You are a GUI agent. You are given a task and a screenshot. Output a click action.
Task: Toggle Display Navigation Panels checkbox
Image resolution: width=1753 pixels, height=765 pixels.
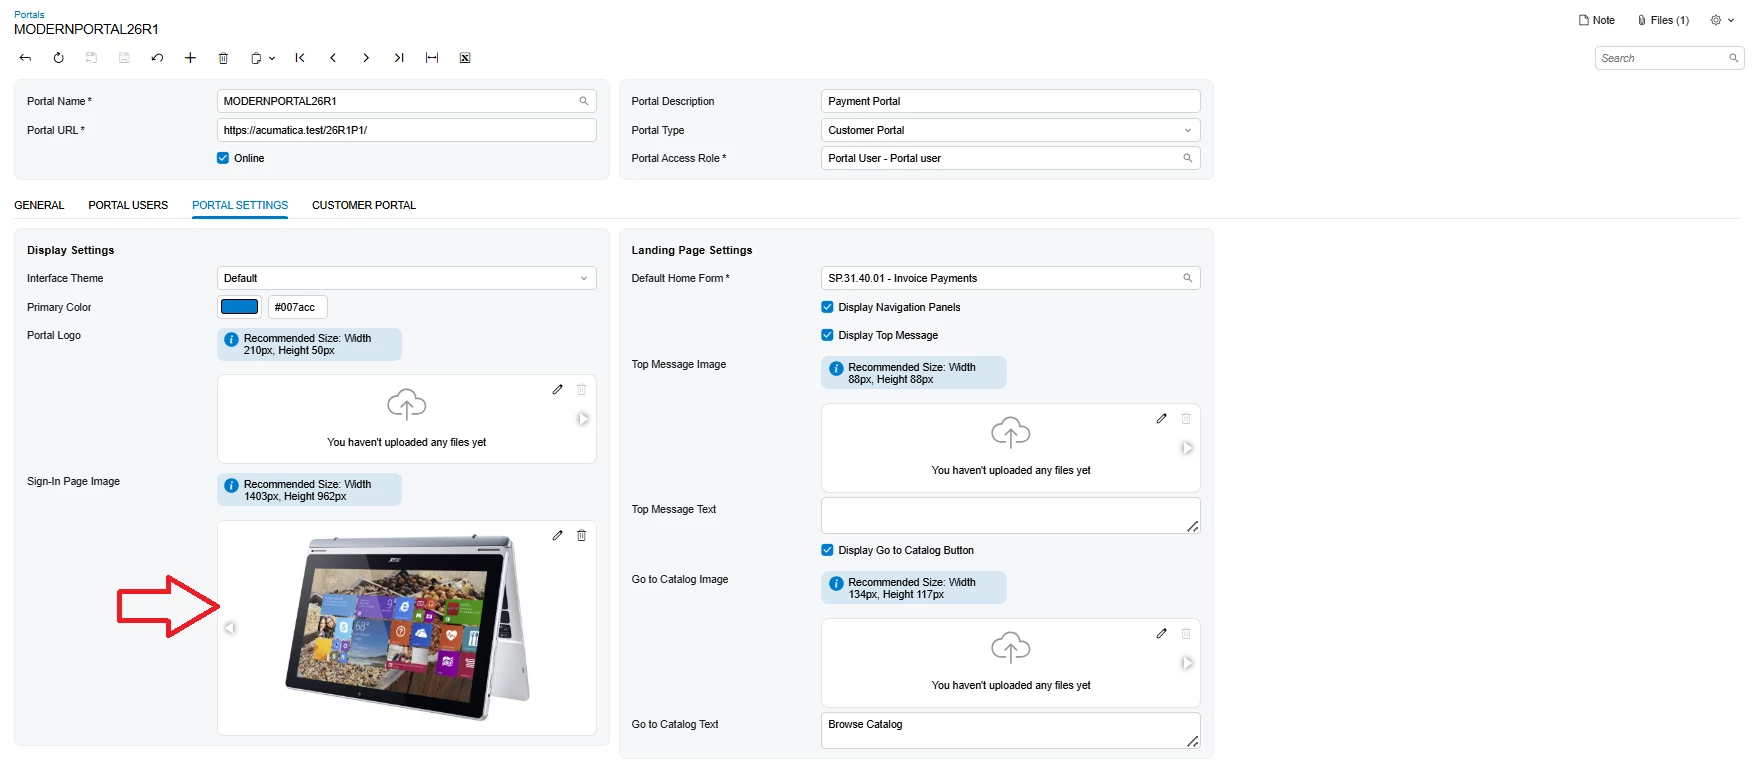point(827,307)
